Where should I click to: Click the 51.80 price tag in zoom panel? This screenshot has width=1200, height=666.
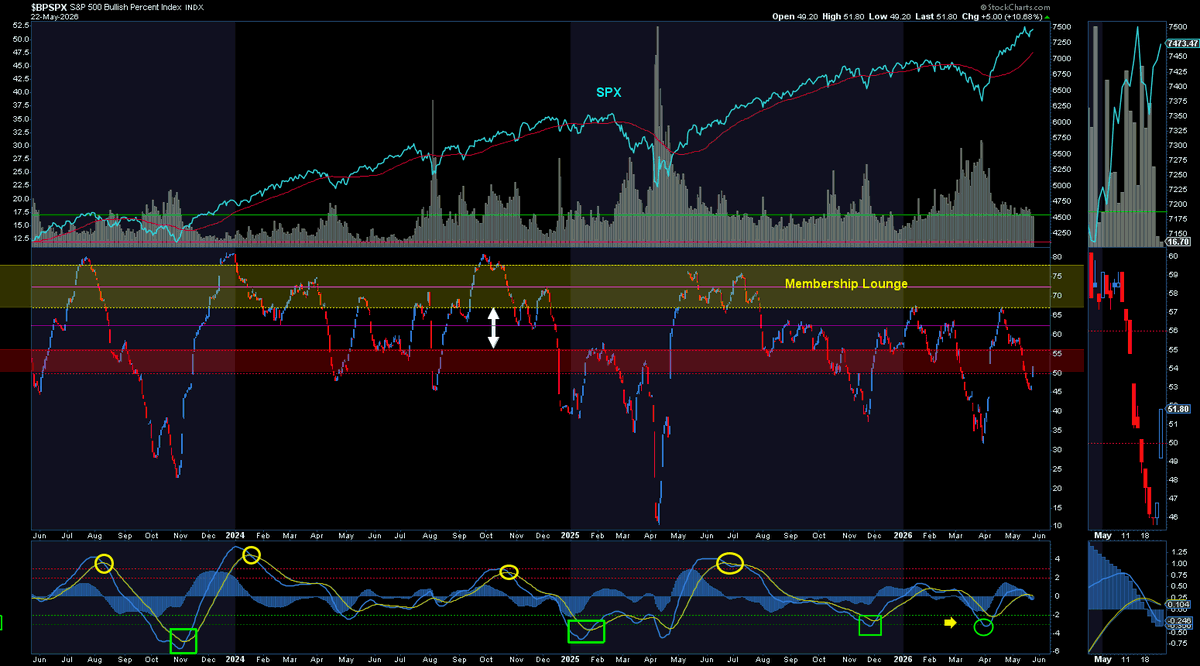pos(1179,409)
